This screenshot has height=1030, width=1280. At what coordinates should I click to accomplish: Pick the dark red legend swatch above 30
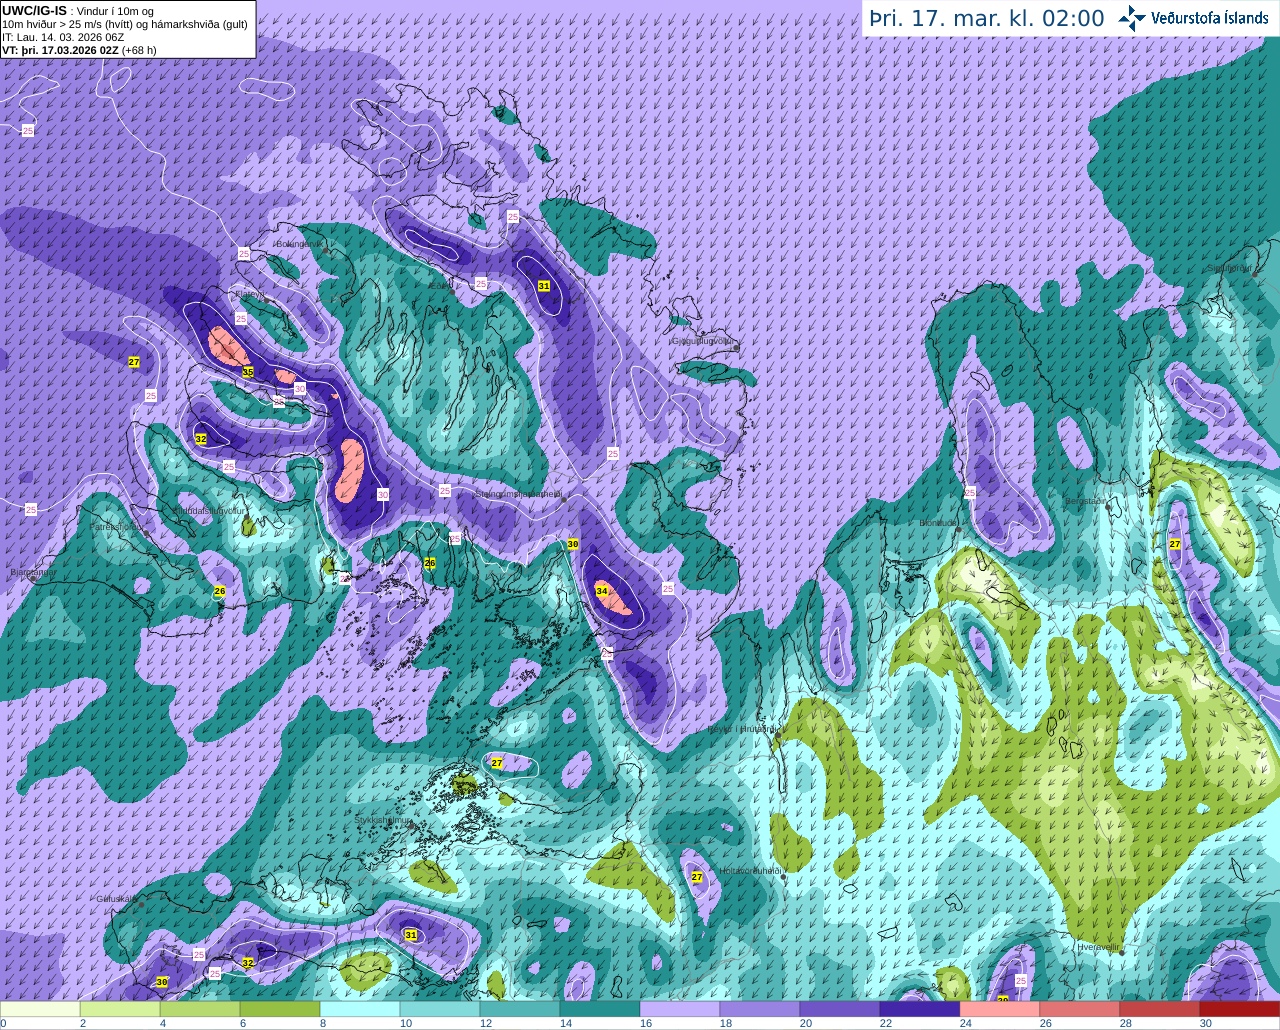(x=1240, y=1008)
